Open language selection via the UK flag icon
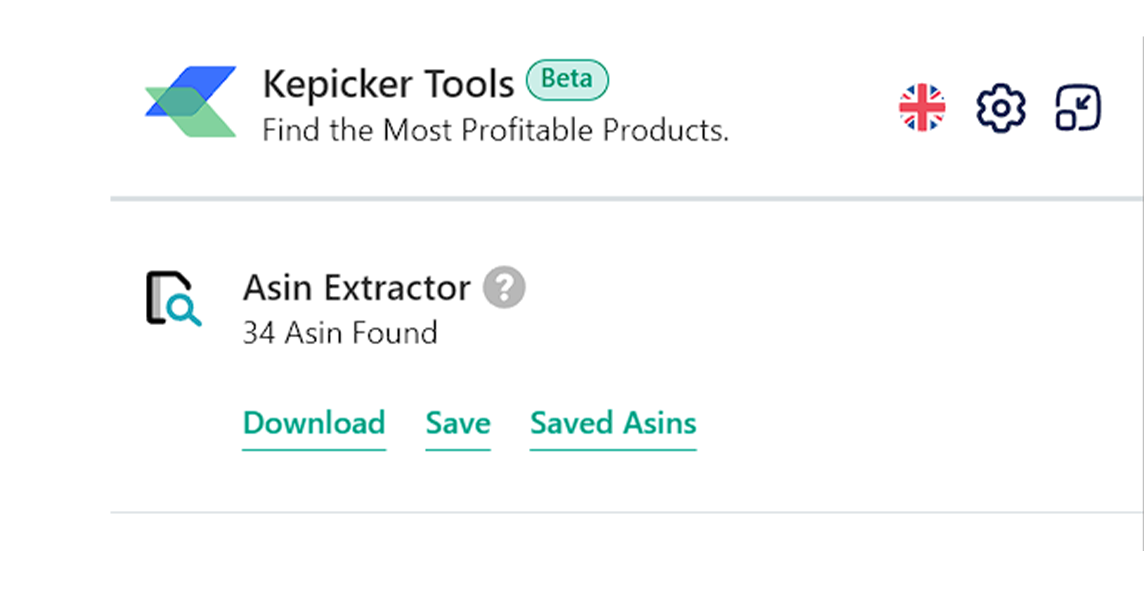This screenshot has height=592, width=1144. [921, 106]
